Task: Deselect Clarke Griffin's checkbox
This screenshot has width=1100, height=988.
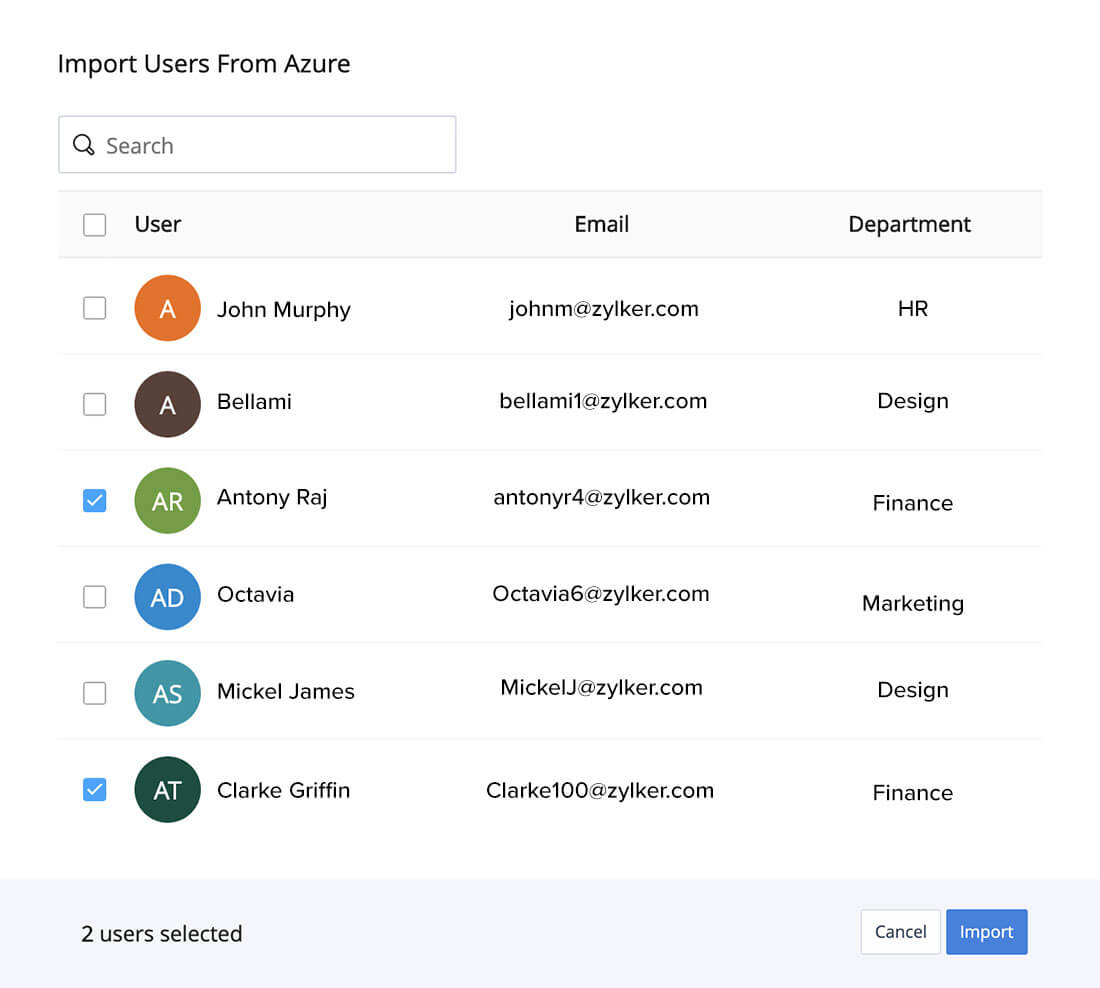Action: point(94,790)
